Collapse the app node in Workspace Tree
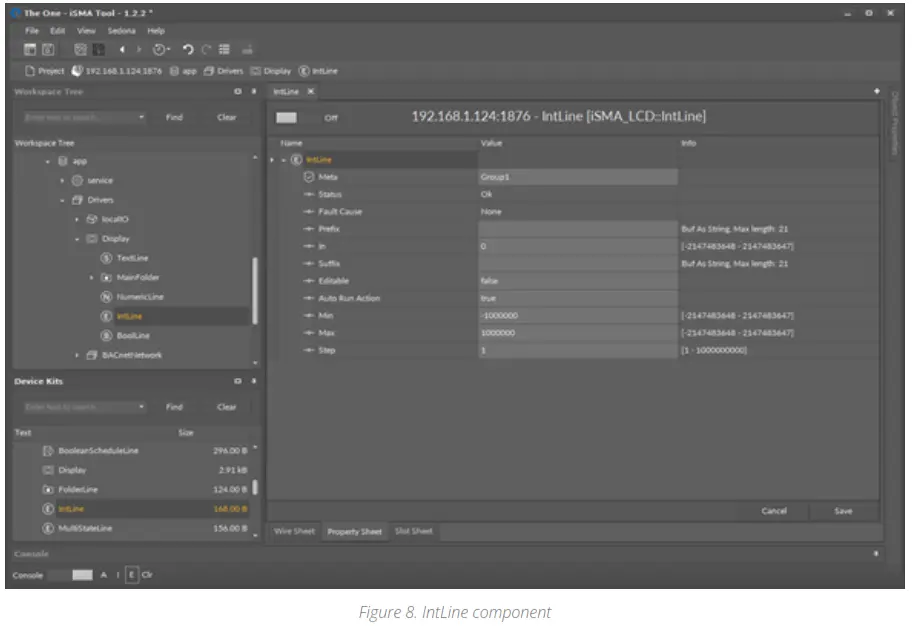 [x=48, y=161]
